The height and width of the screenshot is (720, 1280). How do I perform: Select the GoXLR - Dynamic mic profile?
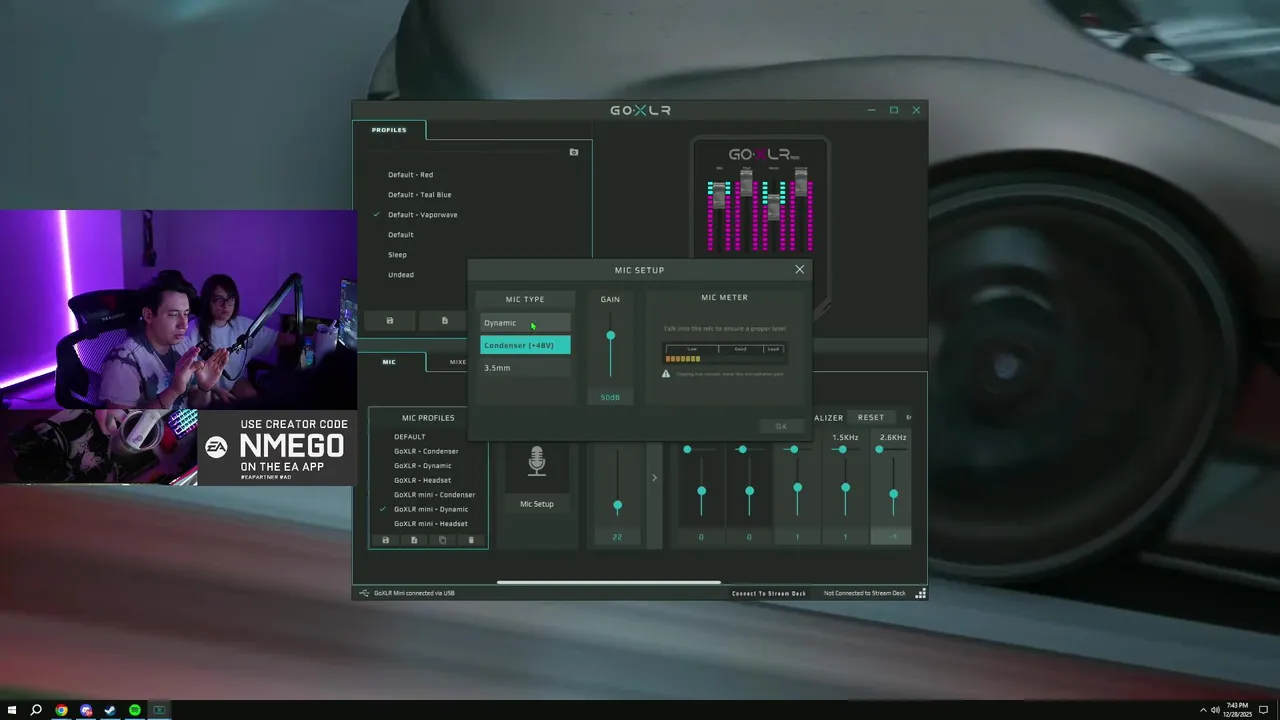(422, 466)
